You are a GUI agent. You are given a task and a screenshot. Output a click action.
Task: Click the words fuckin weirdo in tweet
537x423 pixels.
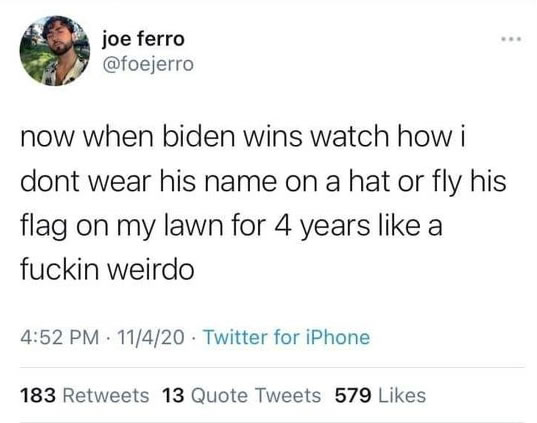[107, 269]
